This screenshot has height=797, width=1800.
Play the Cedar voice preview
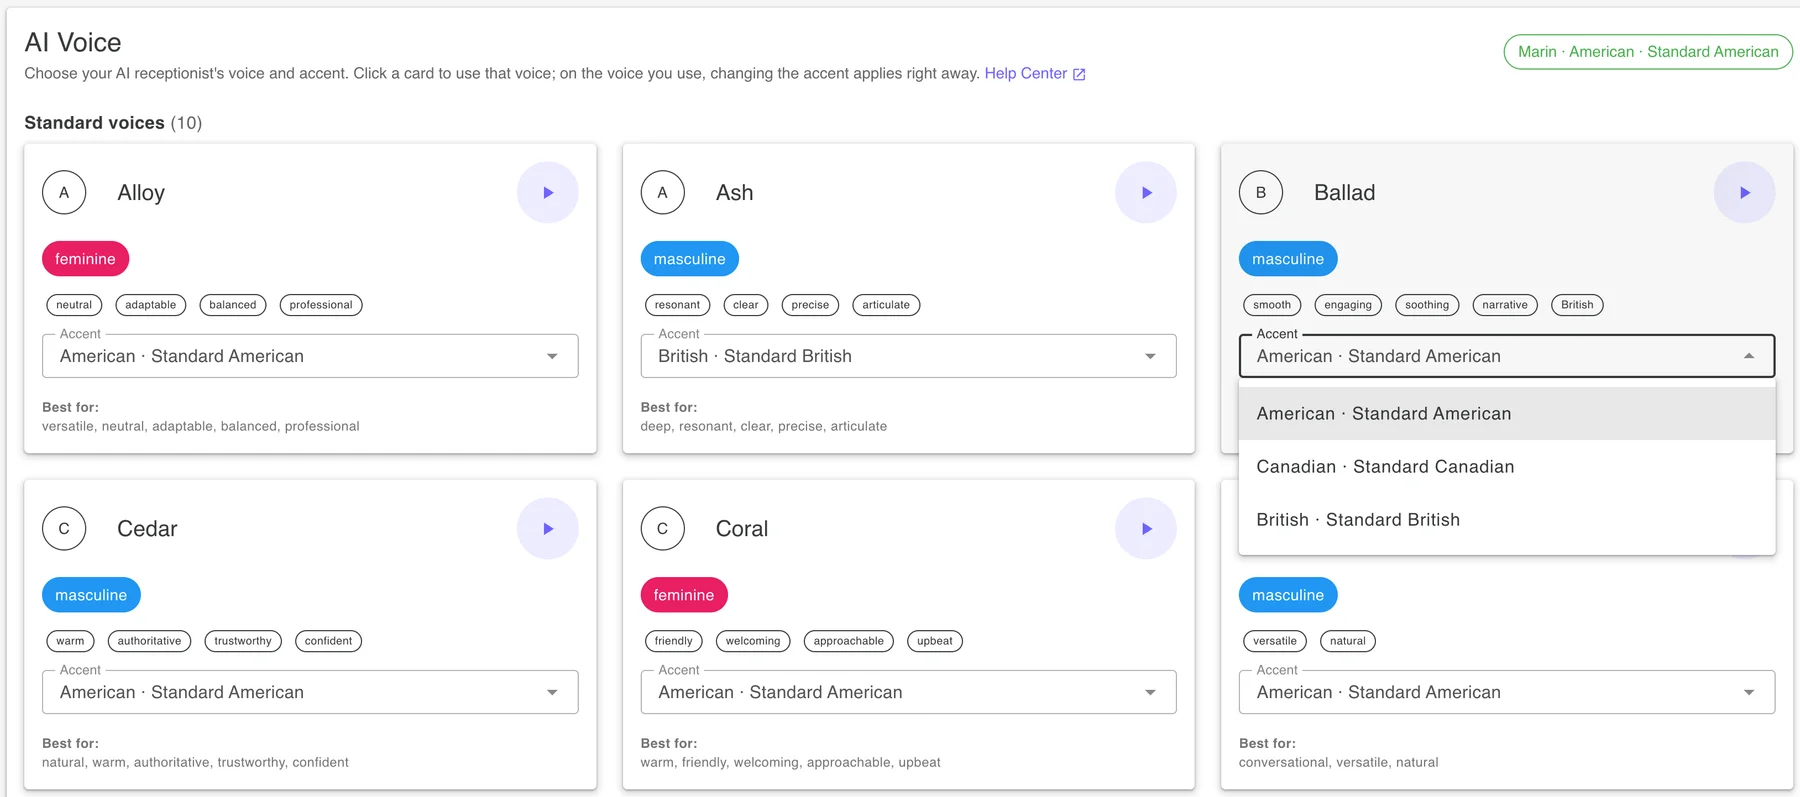[548, 528]
